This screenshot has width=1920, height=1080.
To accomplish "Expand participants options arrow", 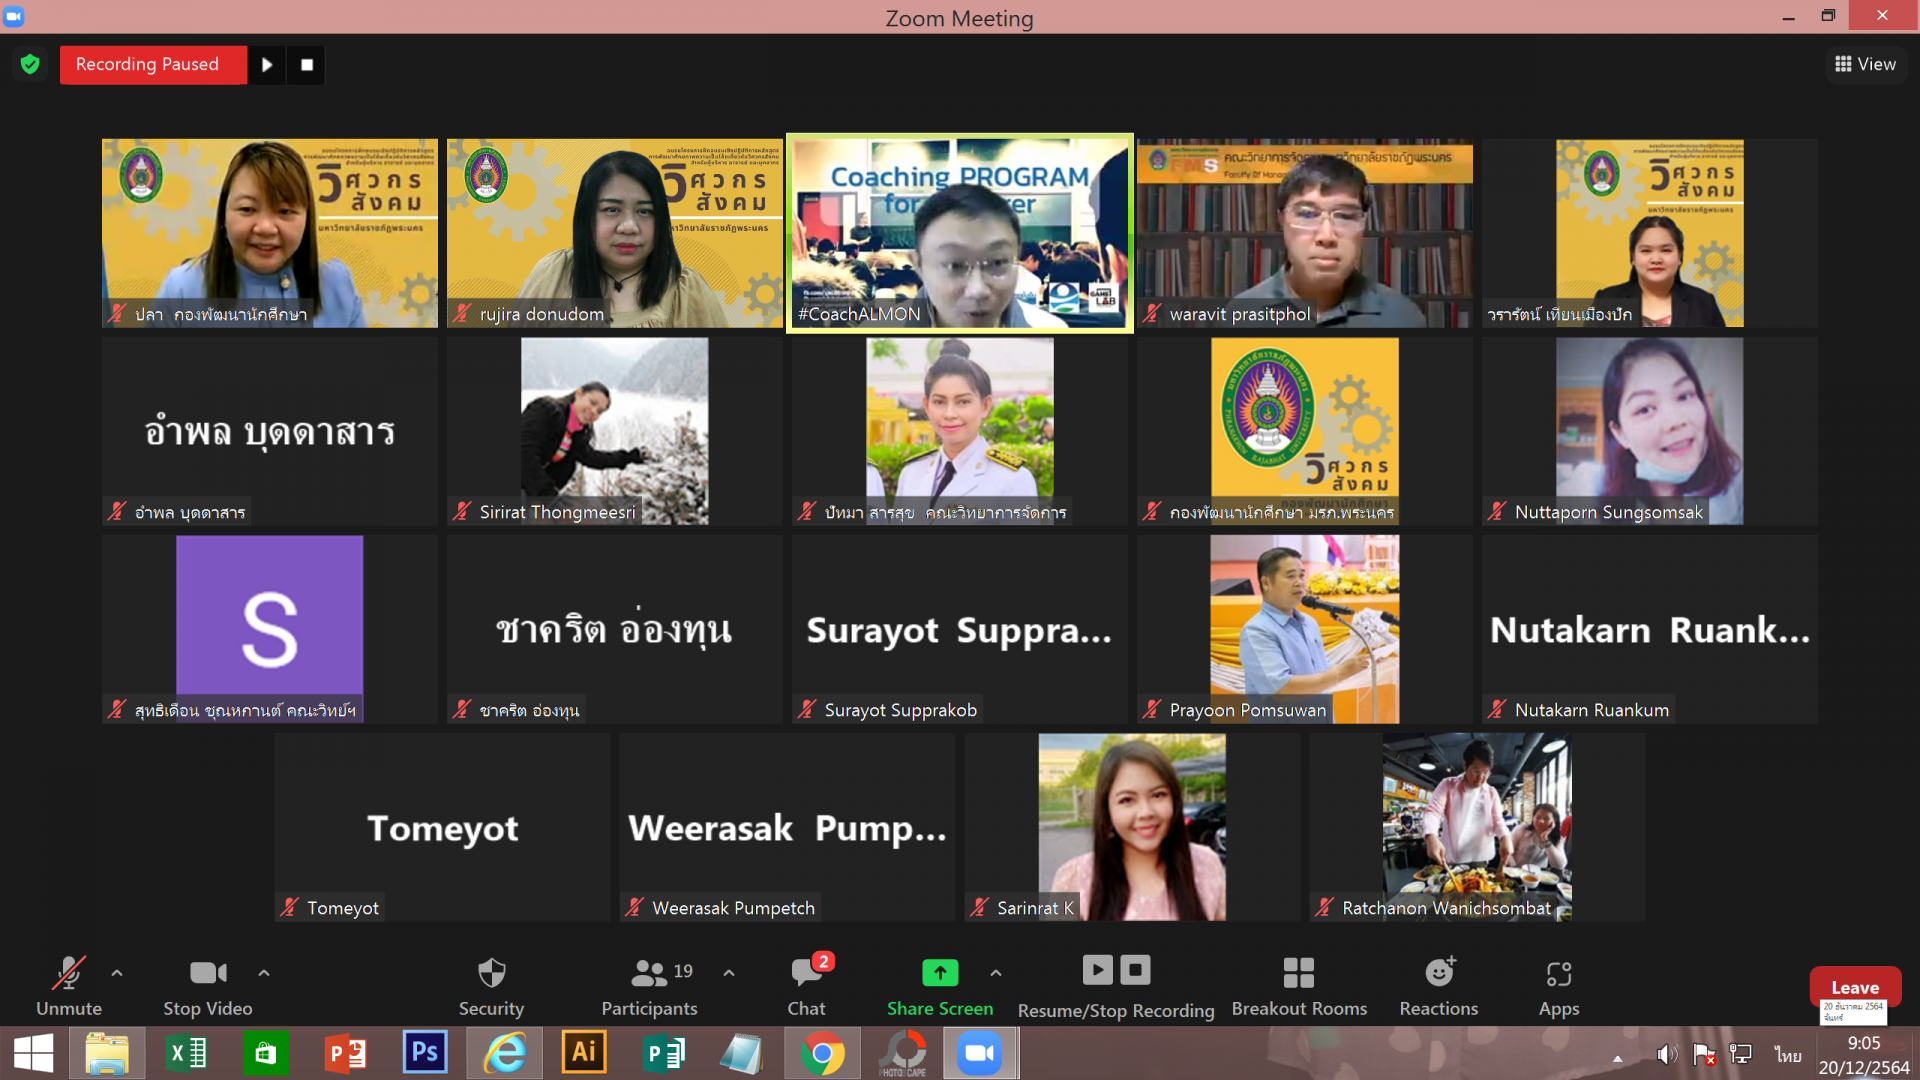I will [729, 972].
